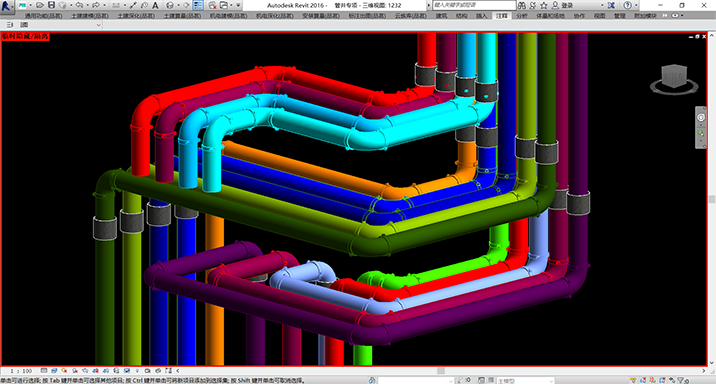Open the Autodesk Exchange Apps X icon
716x384 pixels.
pyautogui.click(x=611, y=5)
